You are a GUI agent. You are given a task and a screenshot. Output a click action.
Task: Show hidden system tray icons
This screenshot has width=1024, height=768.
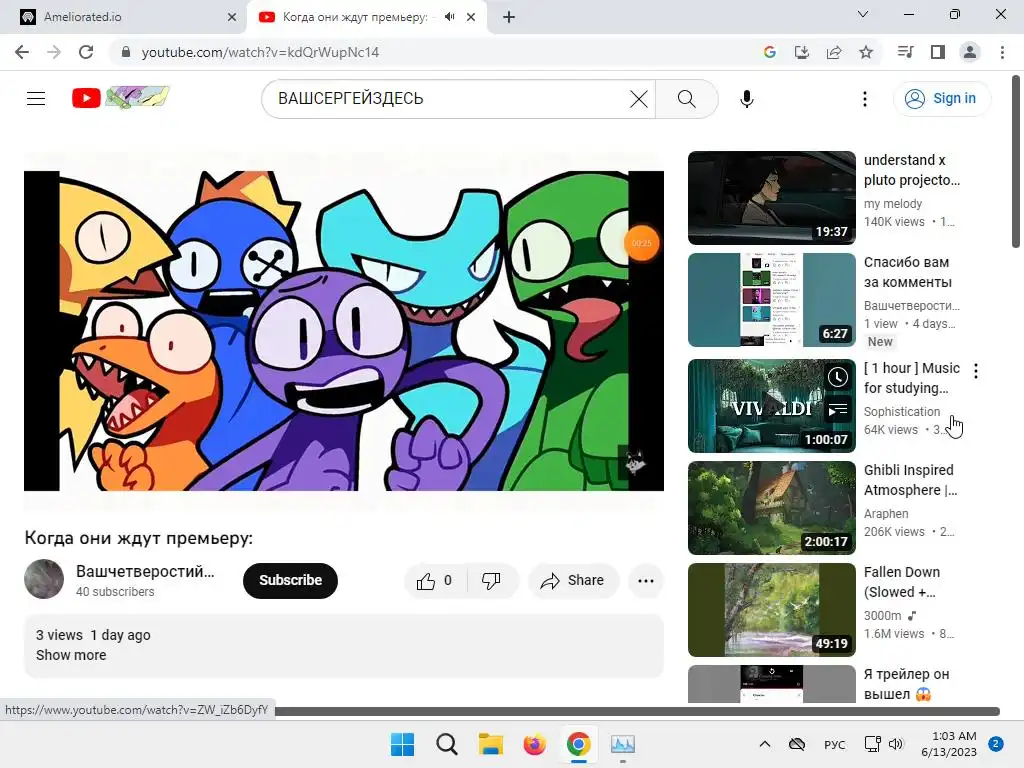pyautogui.click(x=765, y=744)
